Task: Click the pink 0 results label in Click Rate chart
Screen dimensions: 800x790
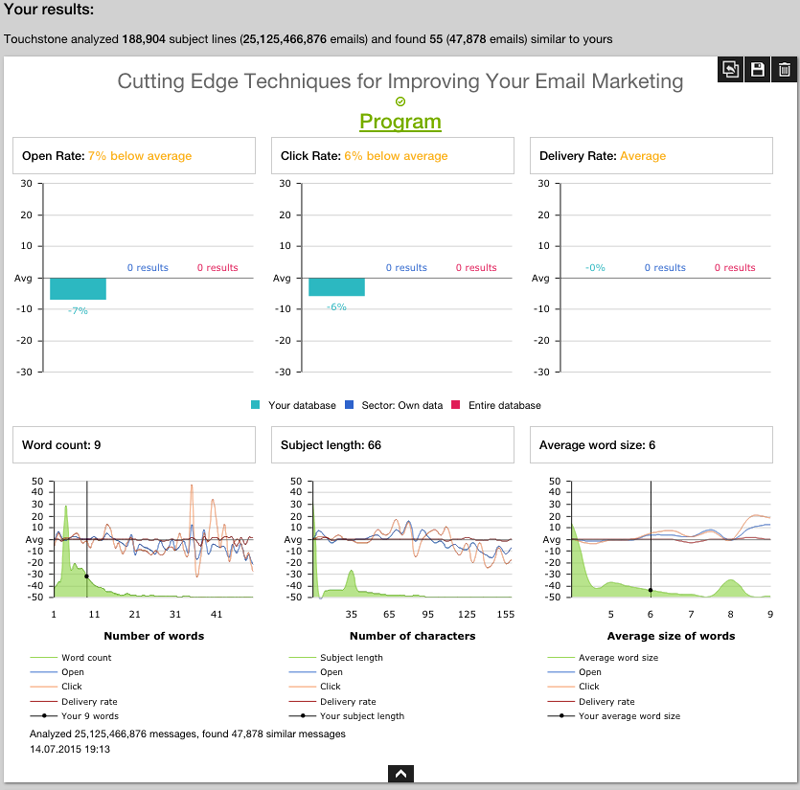Action: point(476,267)
